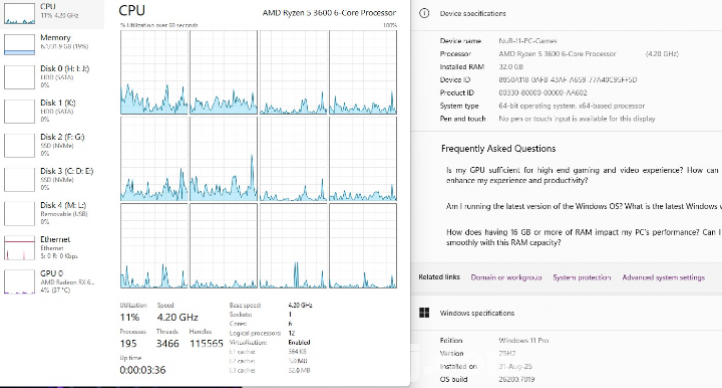Image resolution: width=722 pixels, height=388 pixels.
Task: Click the 16 GB RAM performance FAQ question
Action: pyautogui.click(x=582, y=237)
